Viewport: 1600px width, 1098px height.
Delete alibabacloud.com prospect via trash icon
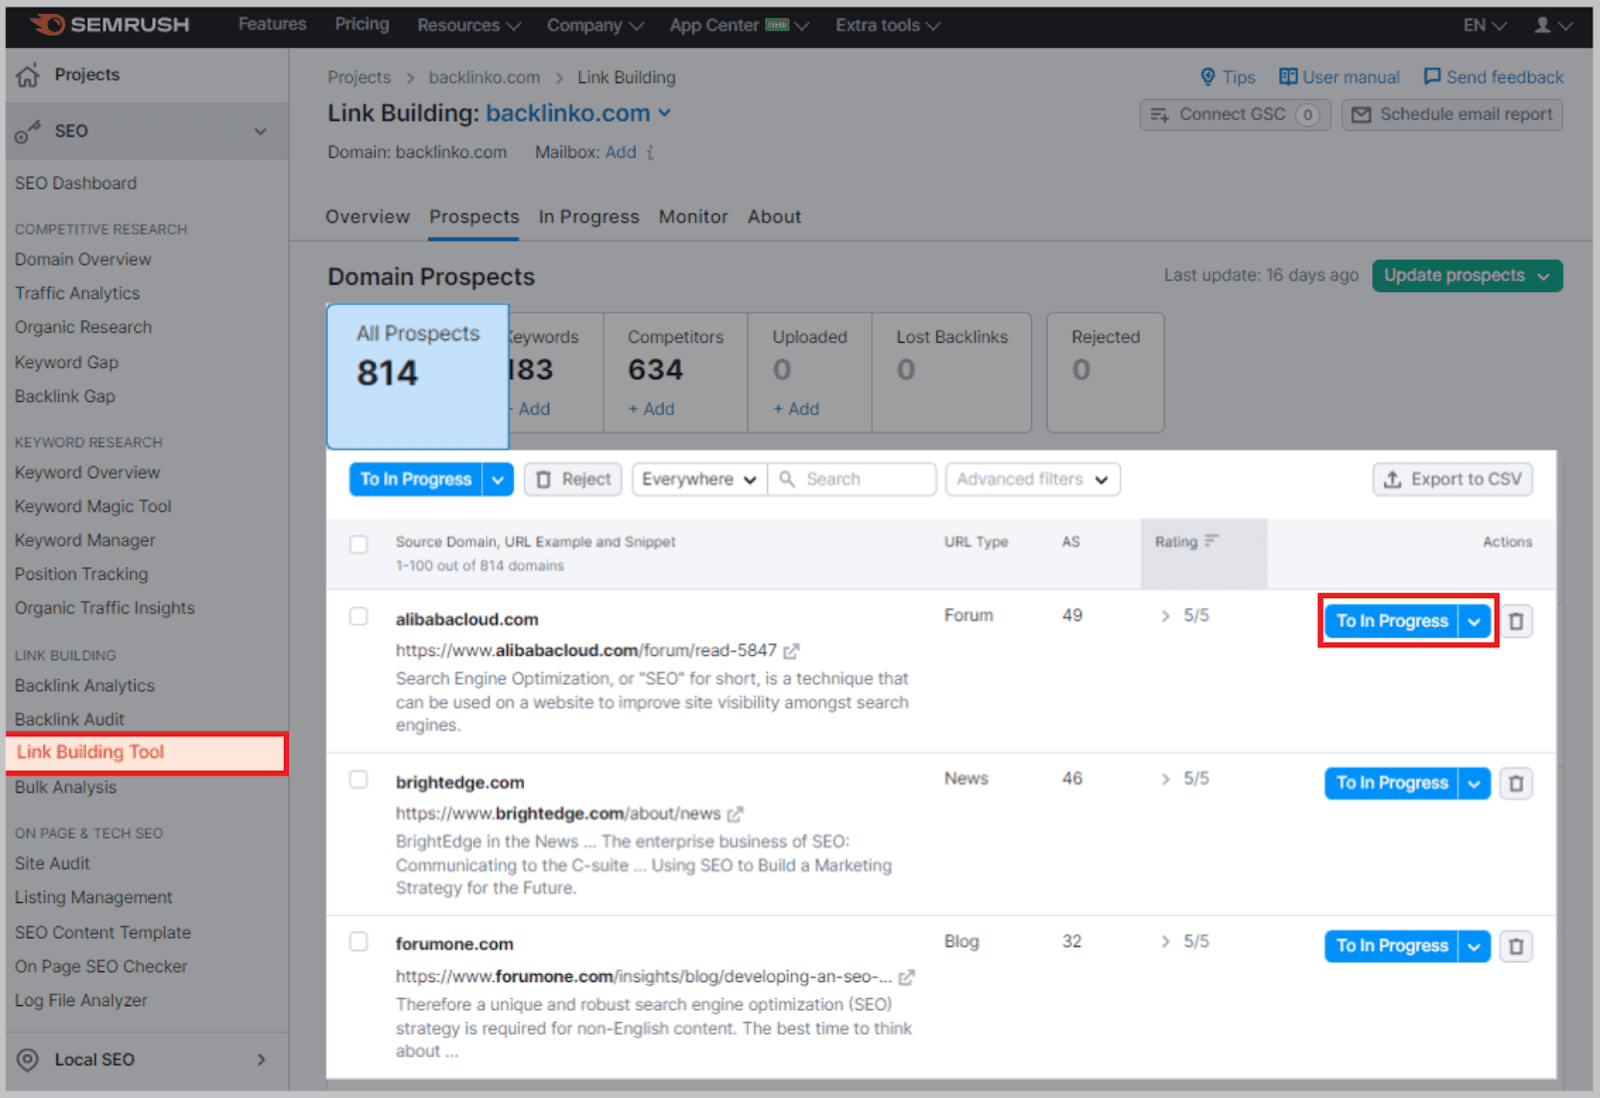1516,621
